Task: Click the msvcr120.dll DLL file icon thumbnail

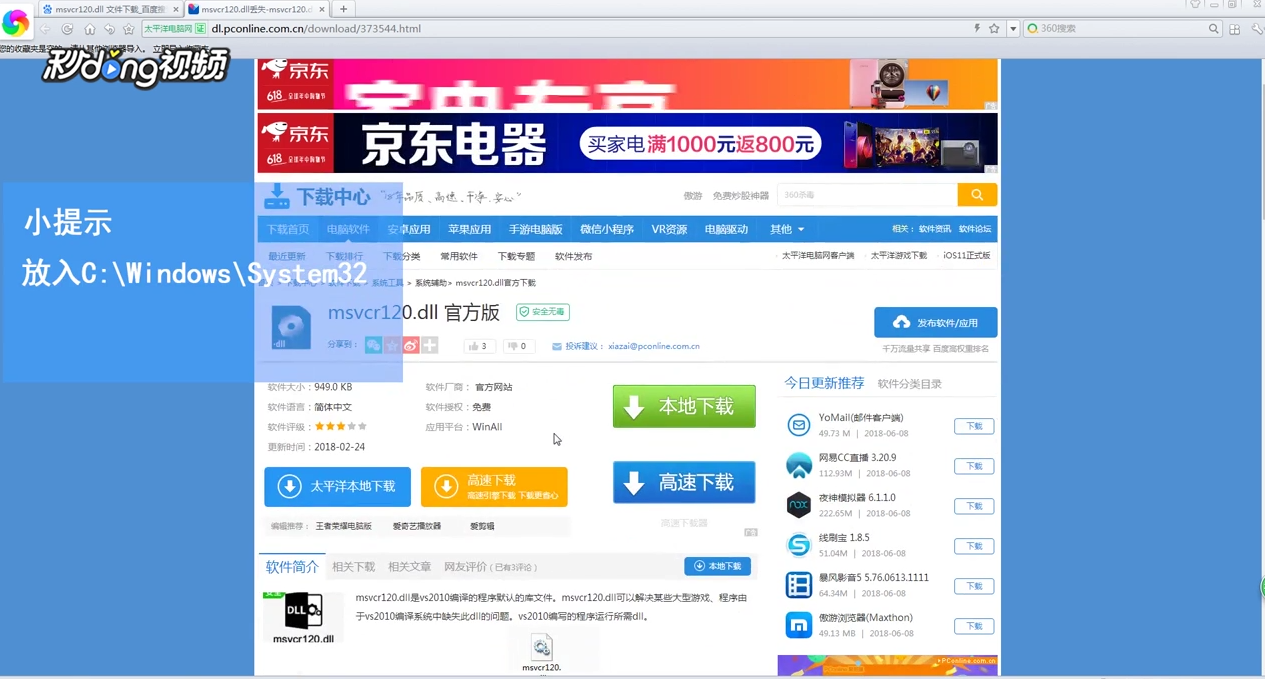Action: (303, 612)
